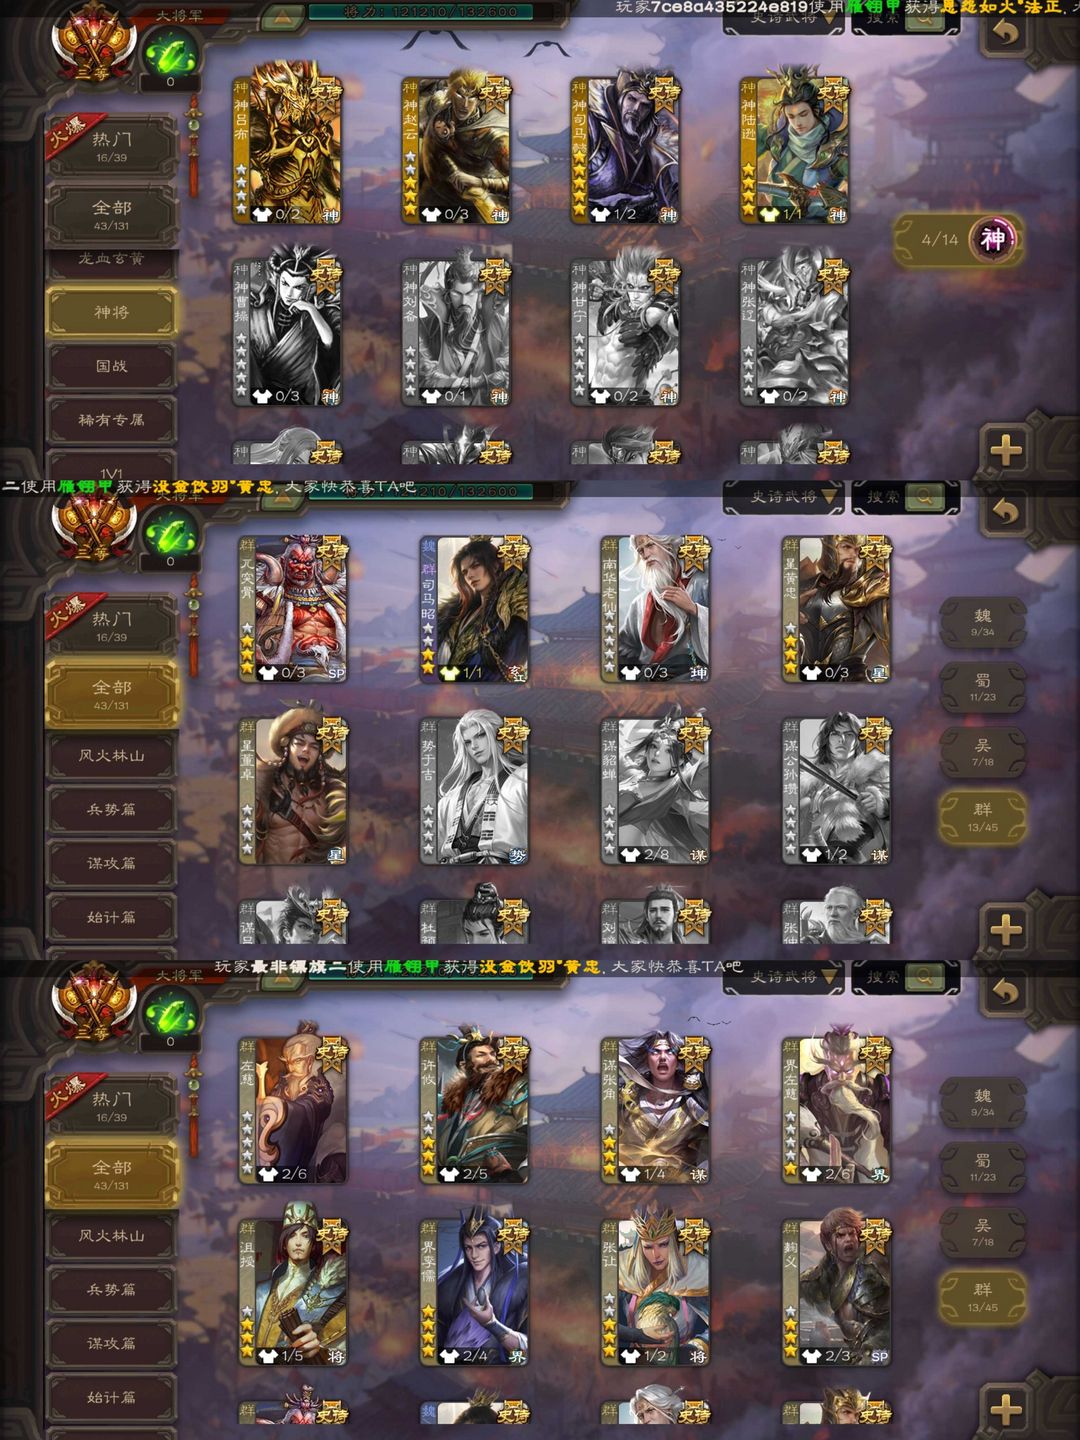The image size is (1080, 1440).
Task: Tap the SP badge on 兀突骨 card
Action: click(x=336, y=673)
